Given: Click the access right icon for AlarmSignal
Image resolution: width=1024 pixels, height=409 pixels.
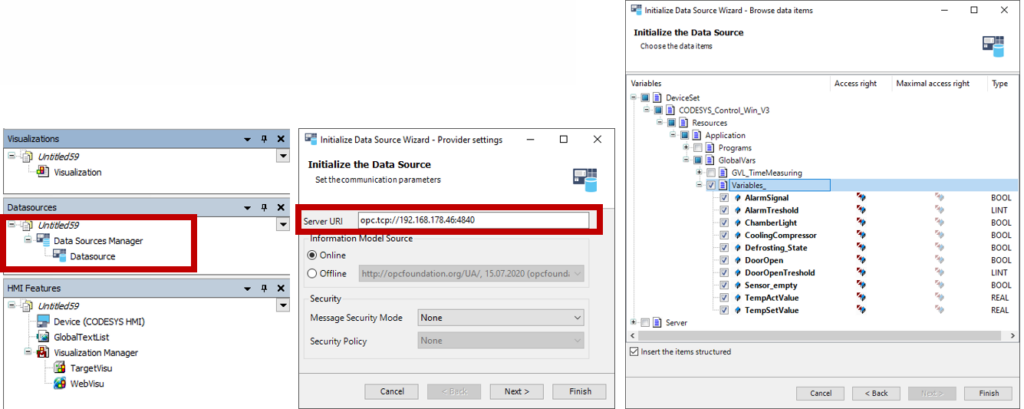Looking at the screenshot, I should pos(861,198).
